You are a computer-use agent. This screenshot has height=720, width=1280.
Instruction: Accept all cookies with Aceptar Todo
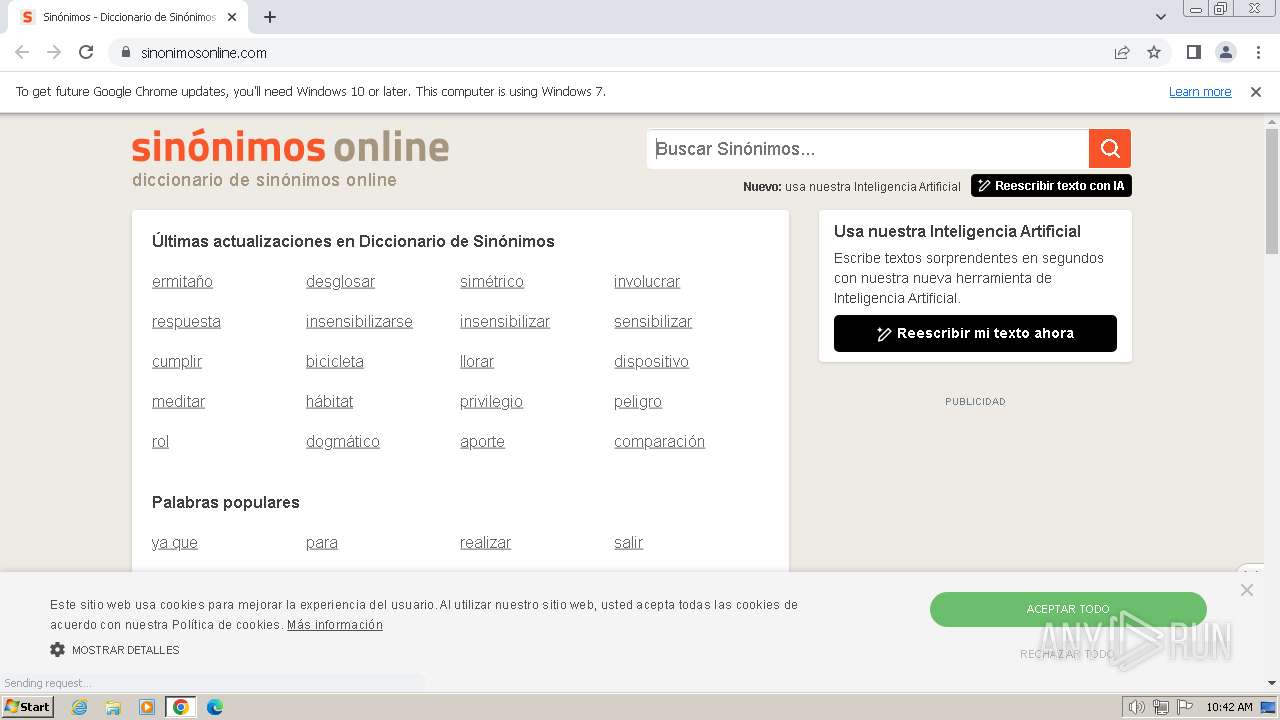point(1068,609)
